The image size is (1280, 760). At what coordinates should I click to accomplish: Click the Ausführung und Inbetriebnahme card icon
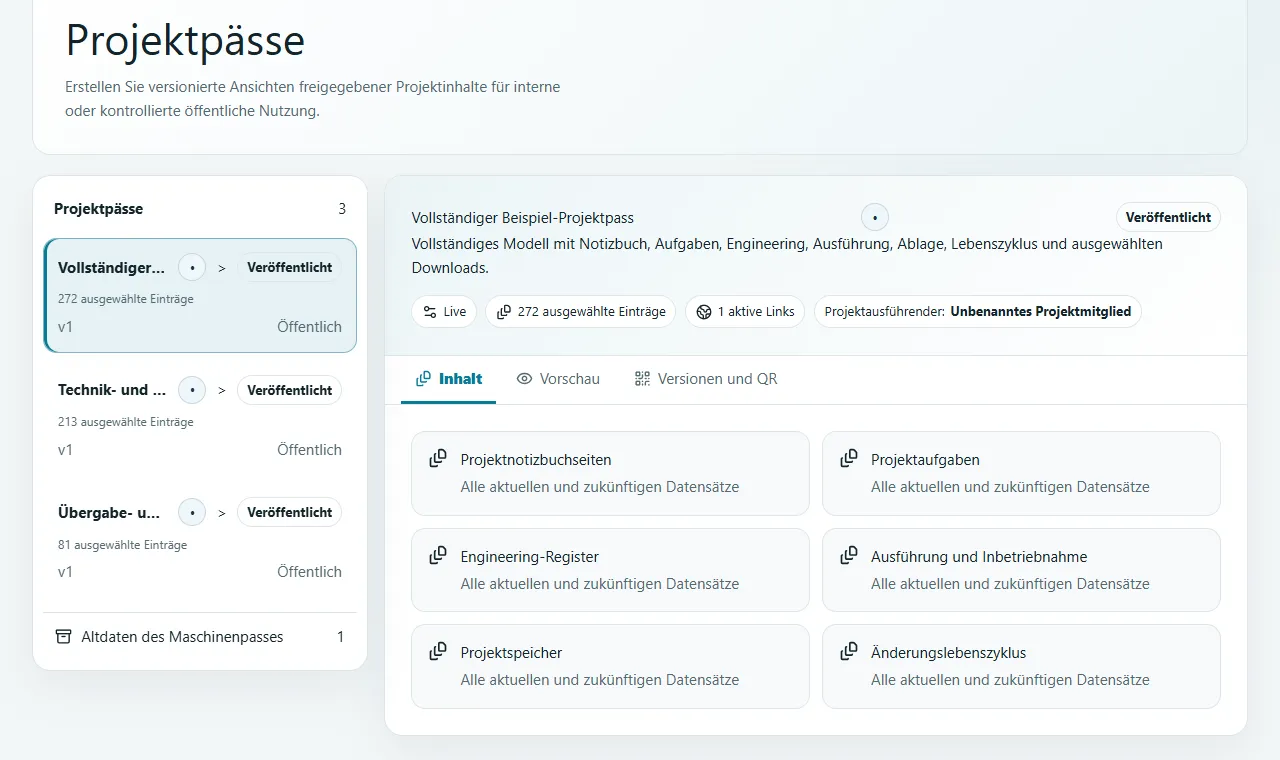coord(849,555)
